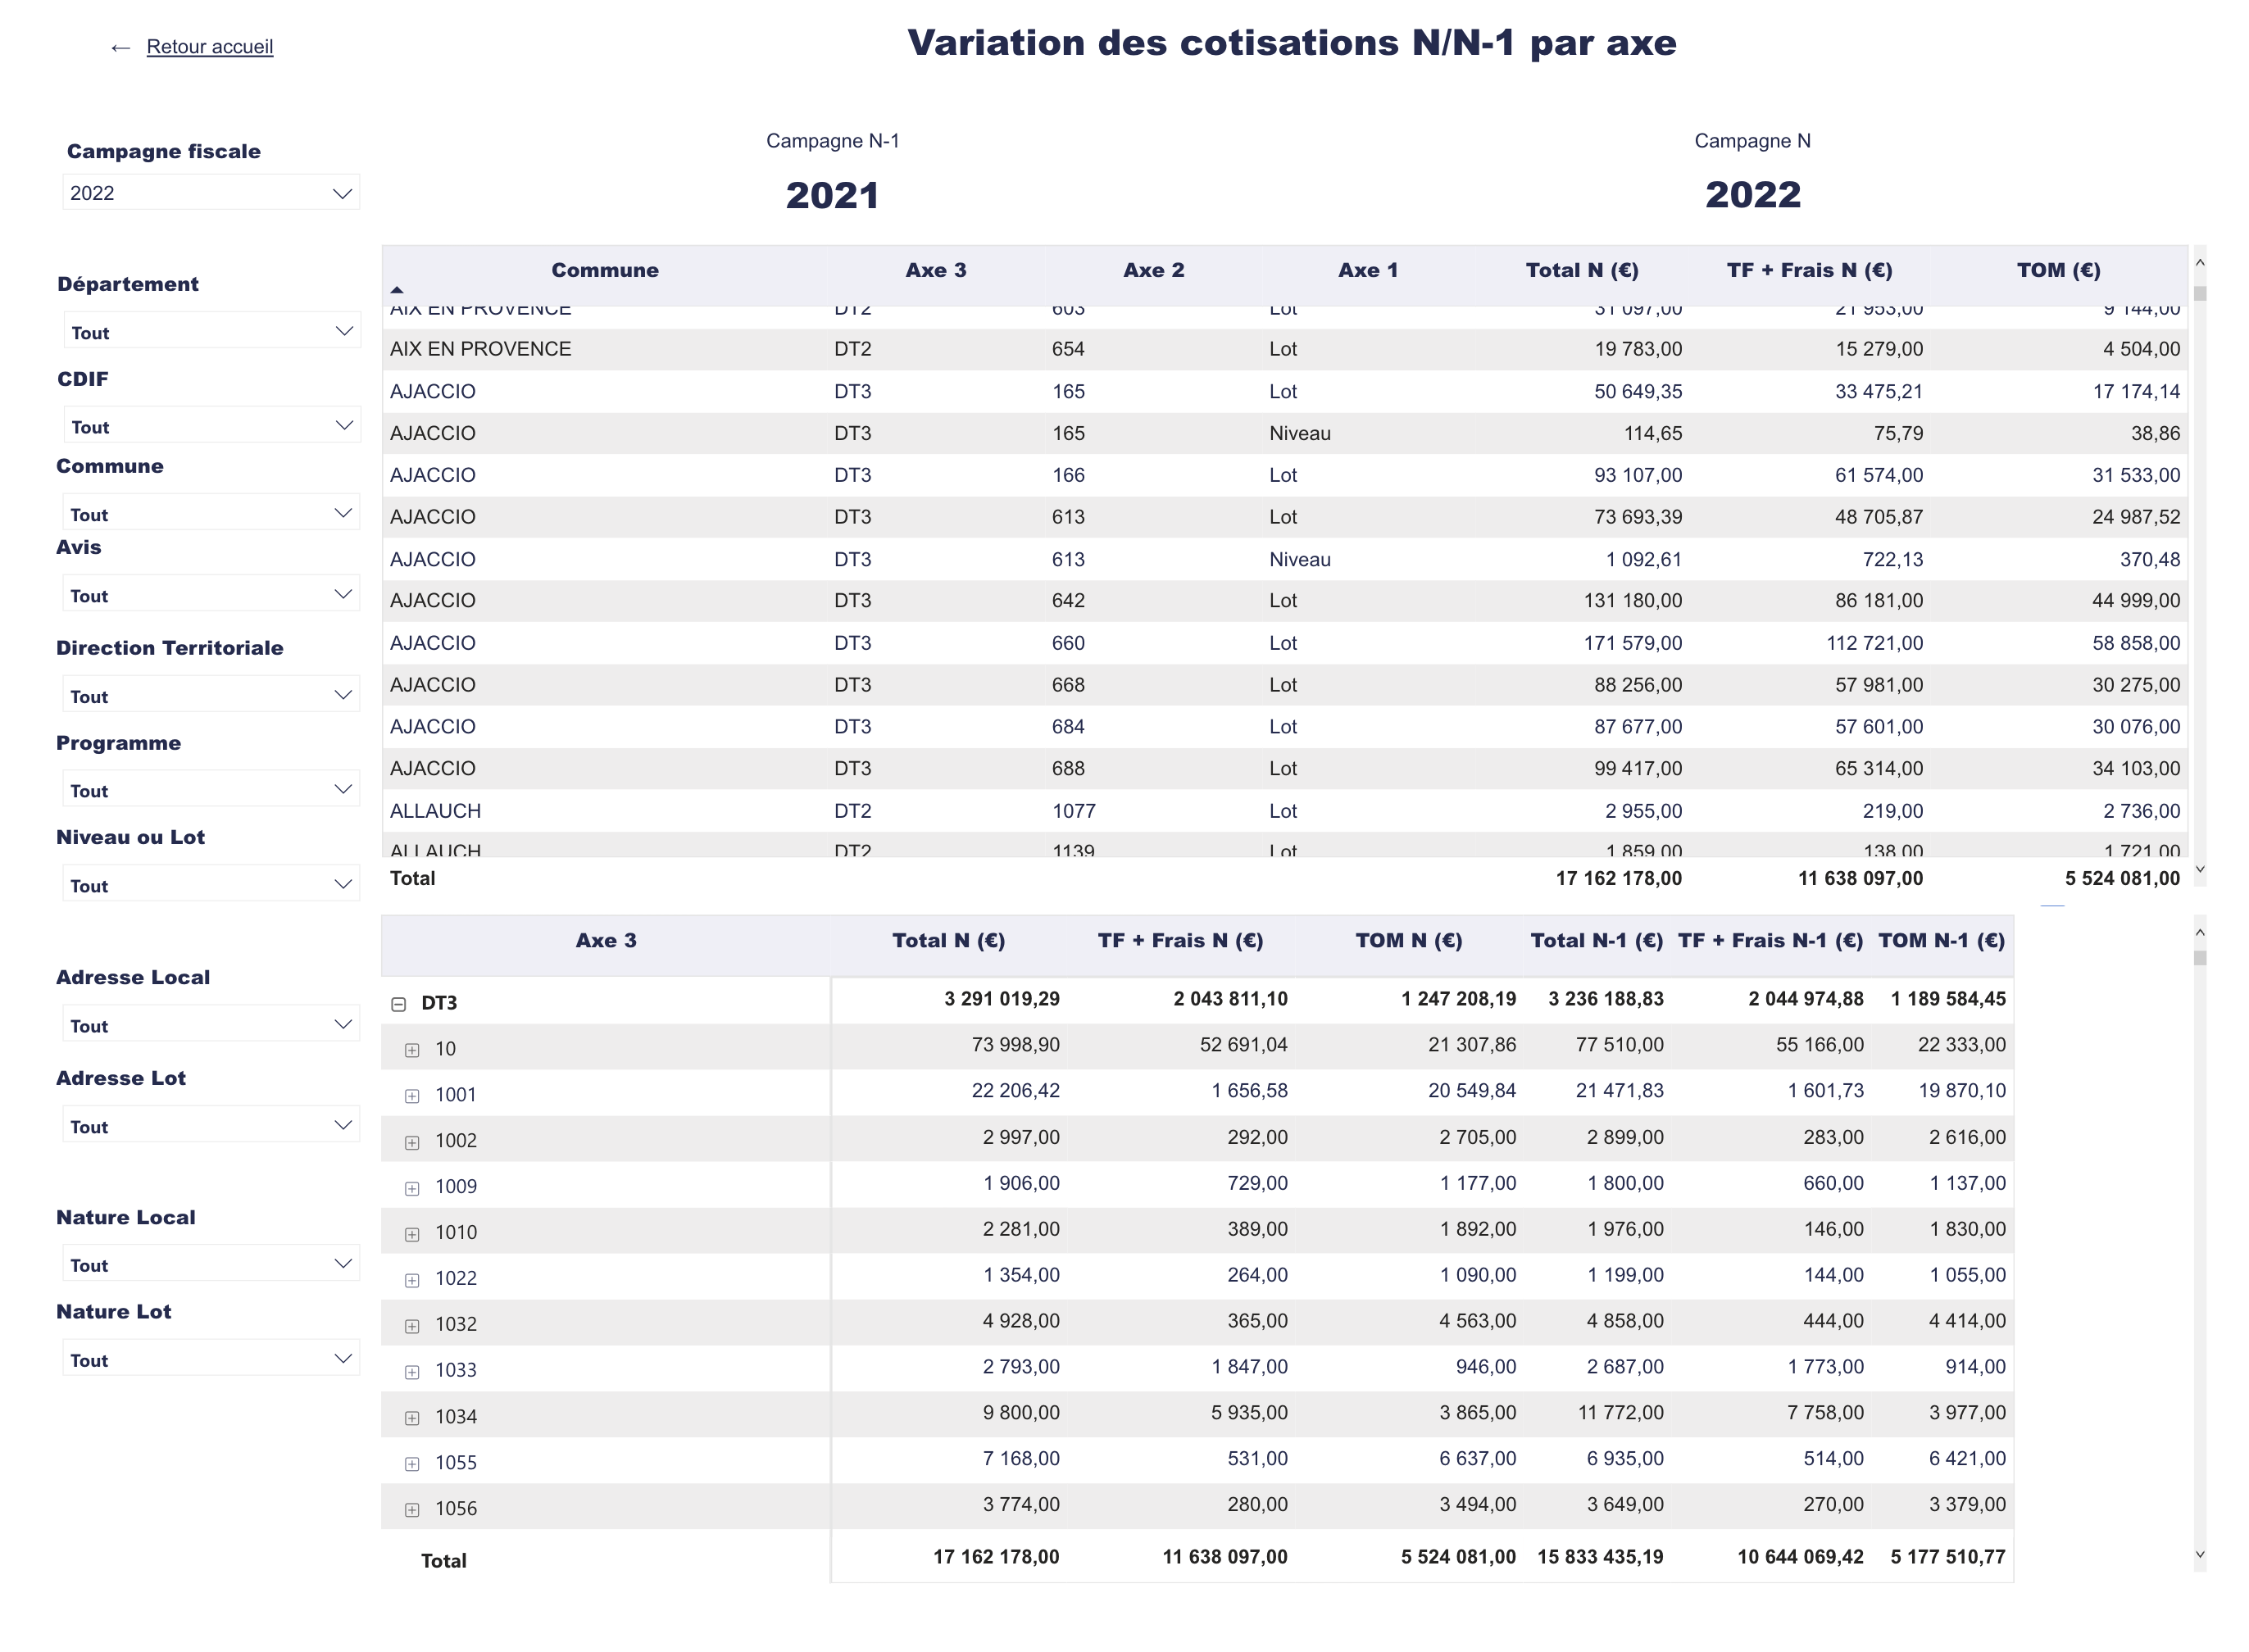This screenshot has height=1652, width=2249.
Task: Click the sort arrow under Commune header
Action: 397,290
